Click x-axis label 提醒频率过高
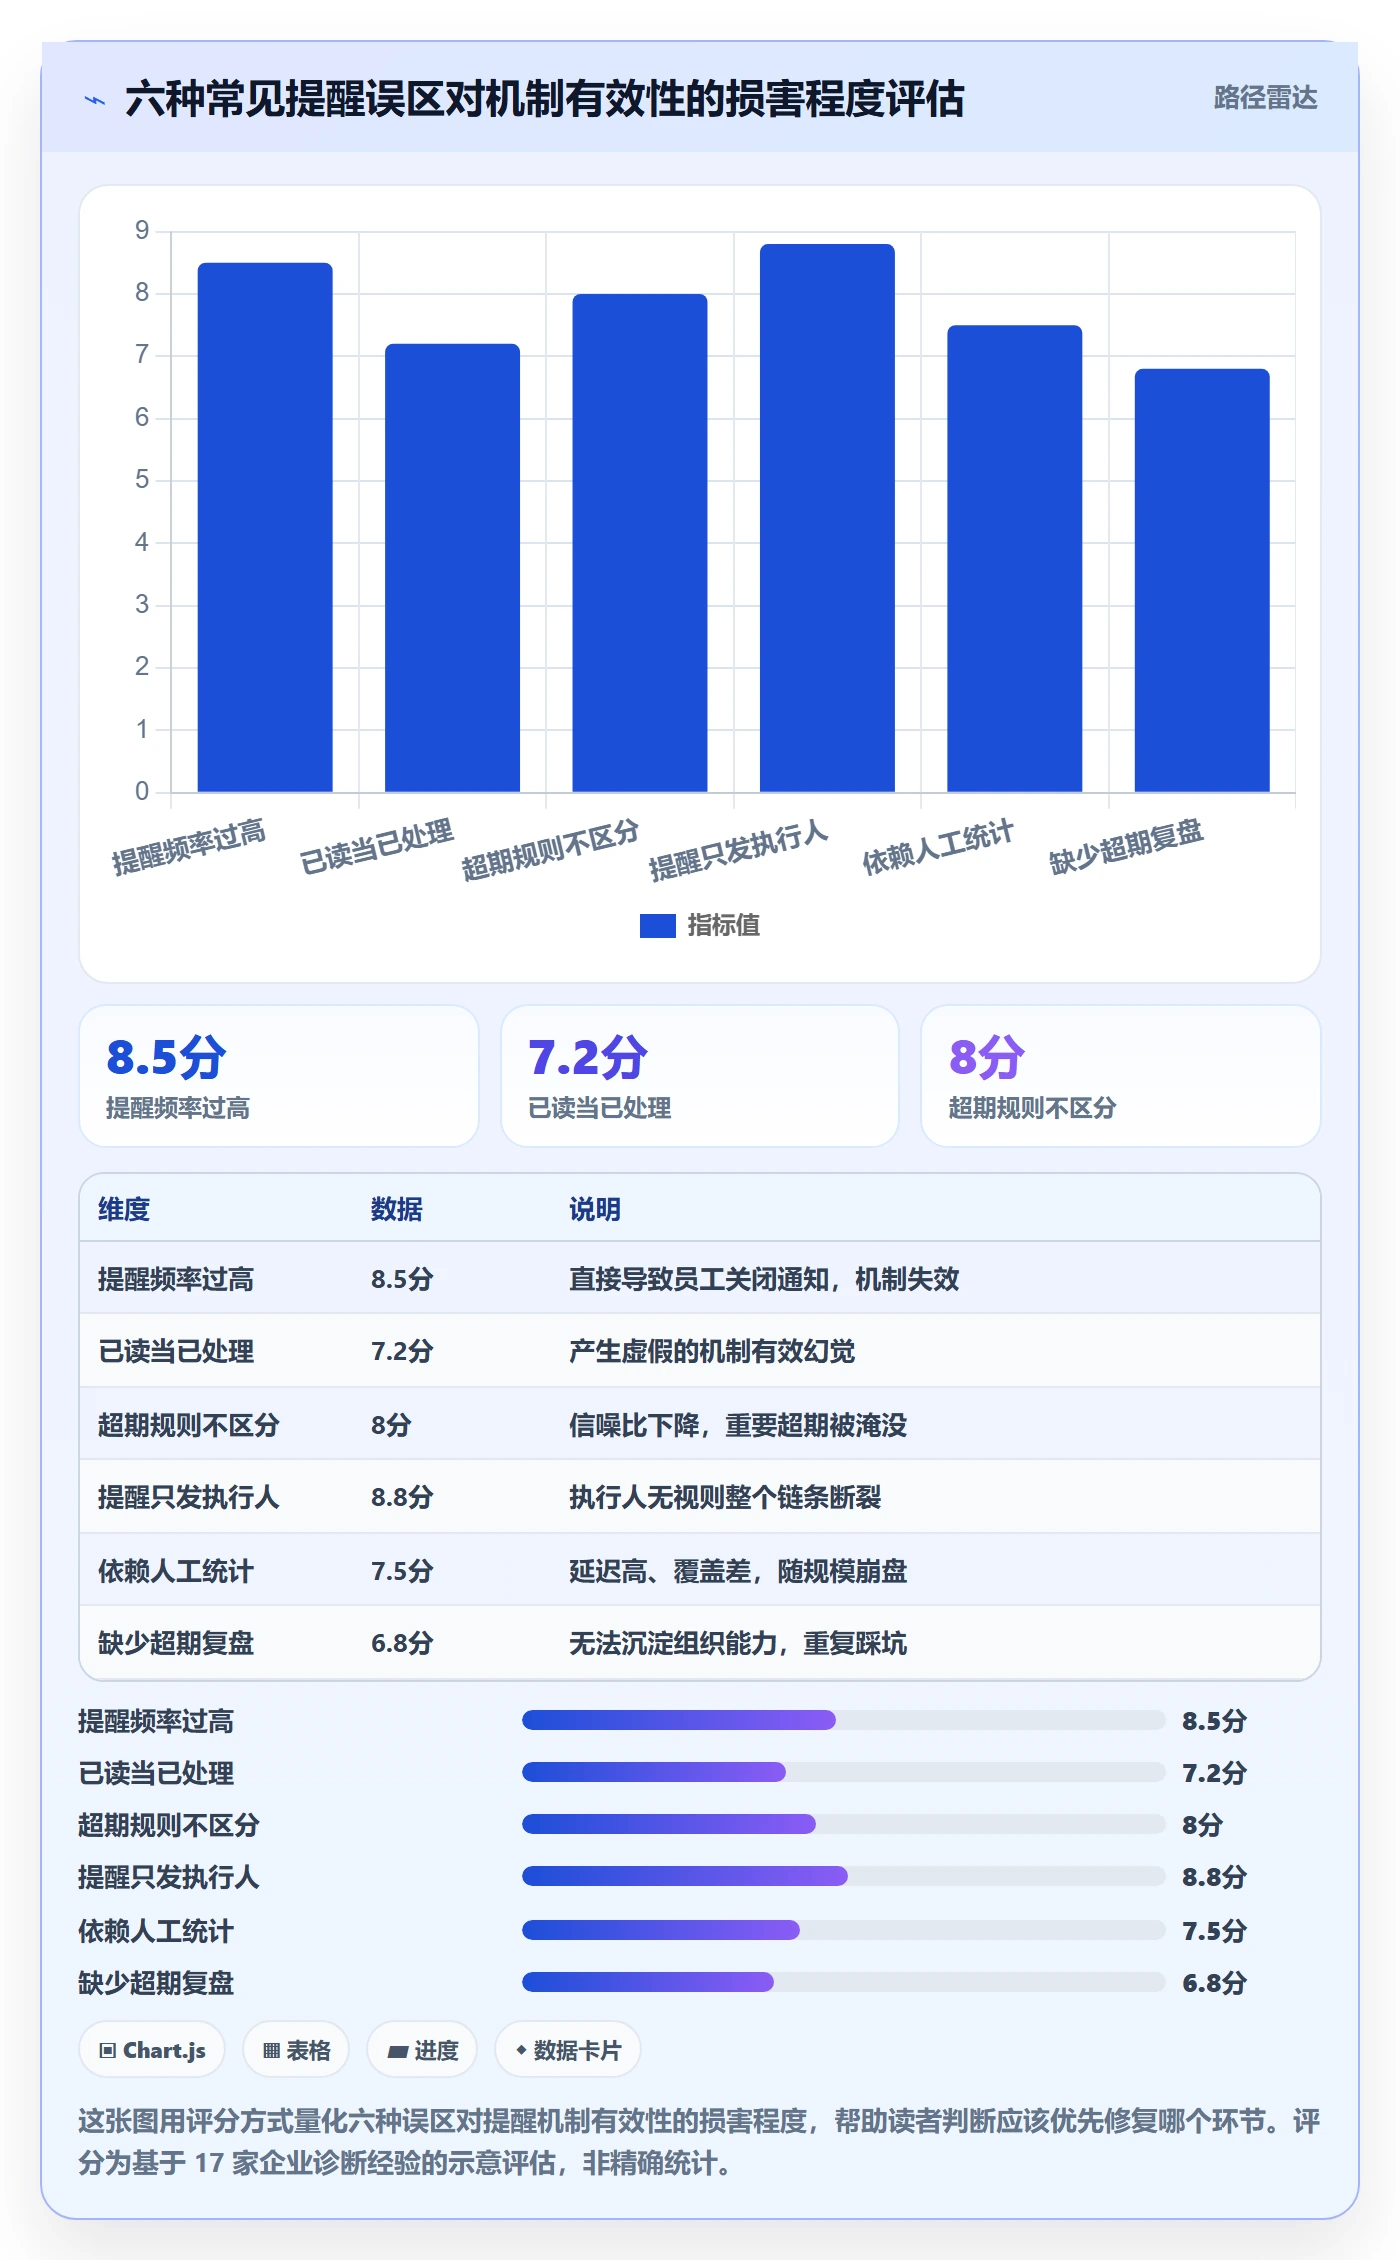The height and width of the screenshot is (2260, 1400). (189, 847)
